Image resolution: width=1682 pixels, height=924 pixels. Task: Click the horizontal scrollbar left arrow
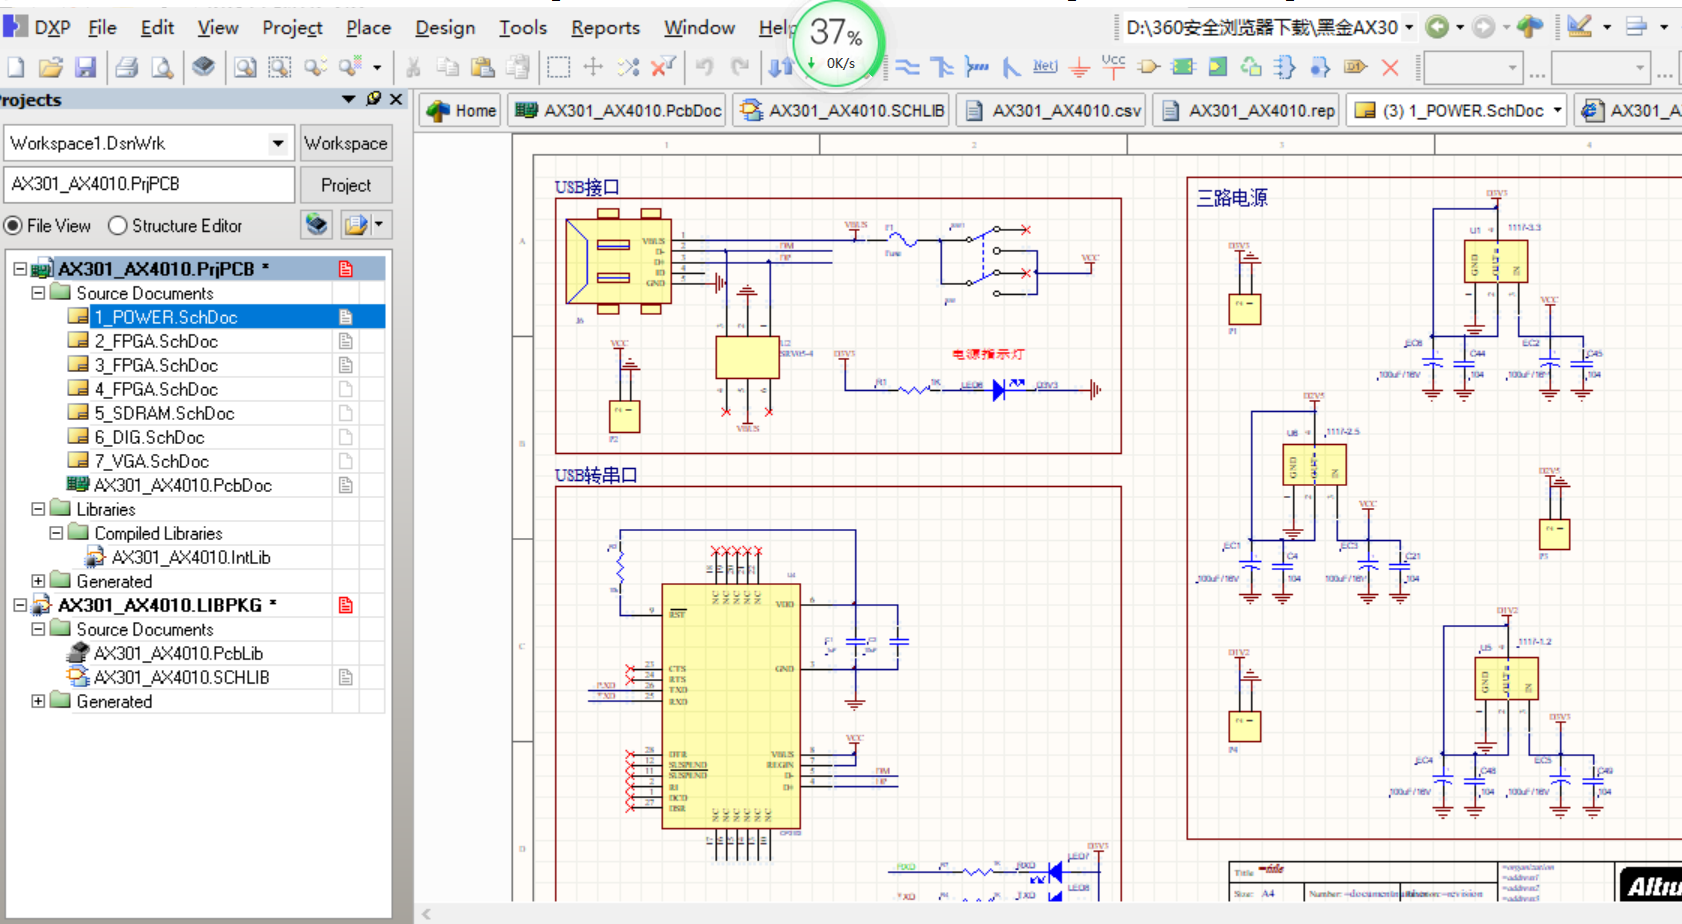coord(427,913)
